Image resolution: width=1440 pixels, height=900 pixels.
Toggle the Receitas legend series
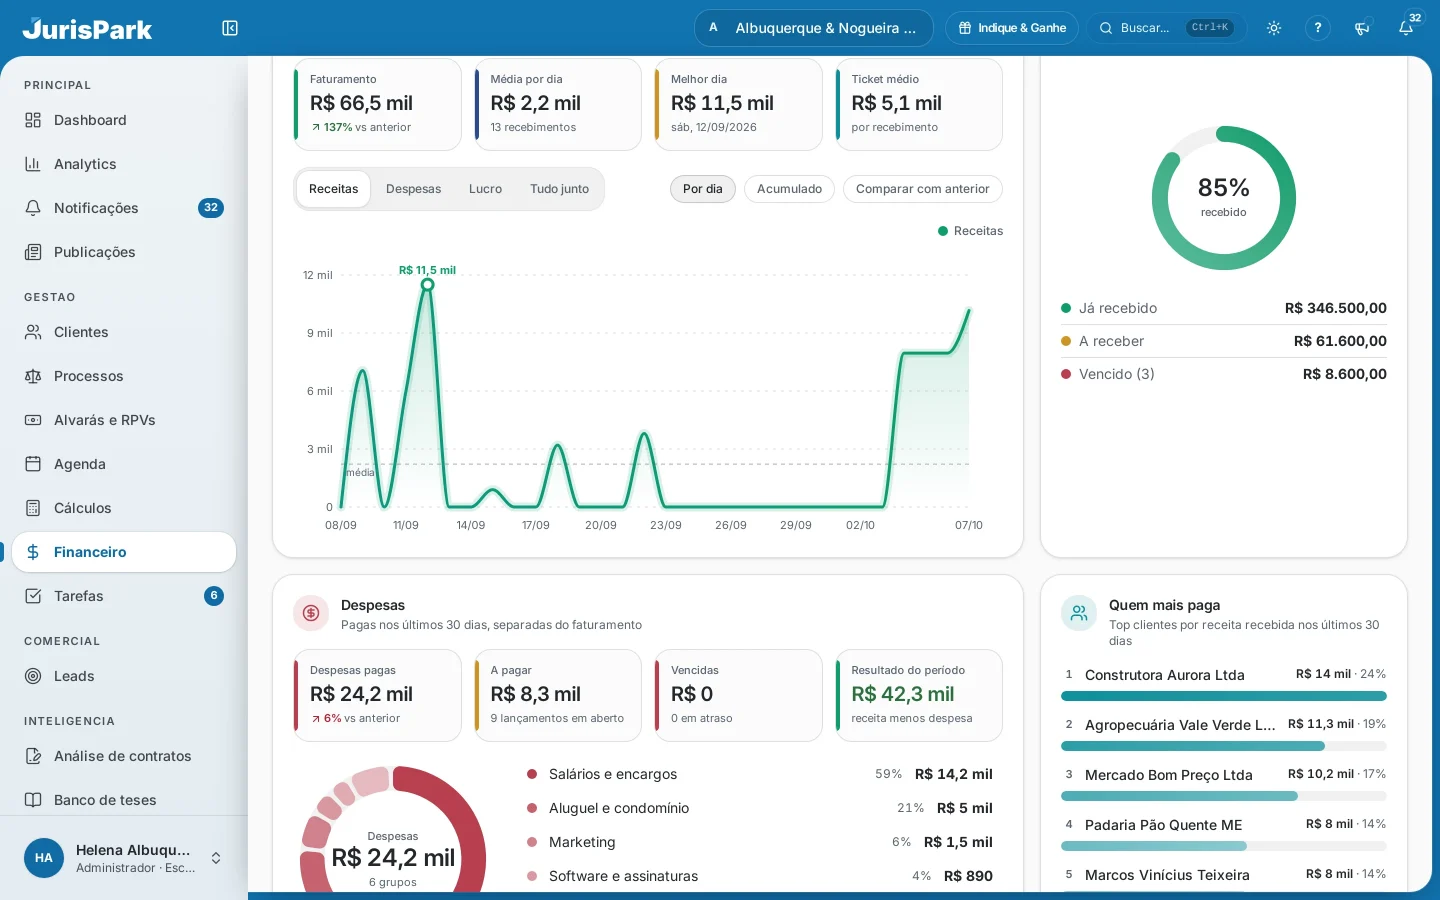970,231
